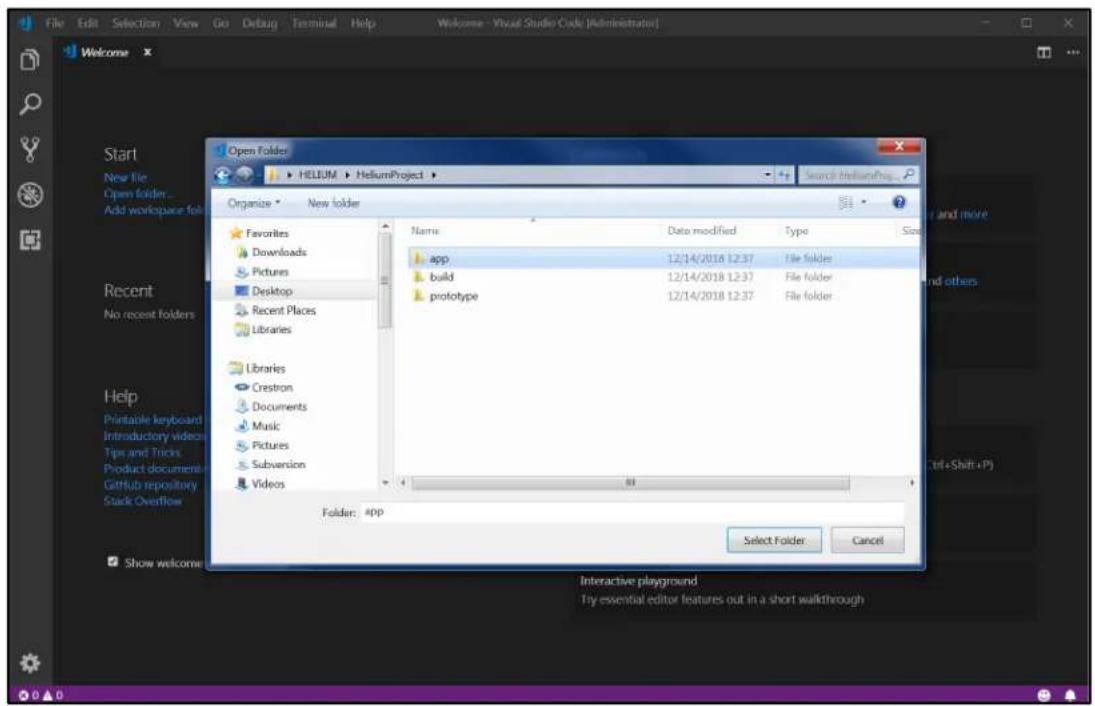
Task: Click the dialog Help question mark icon
Action: point(899,203)
